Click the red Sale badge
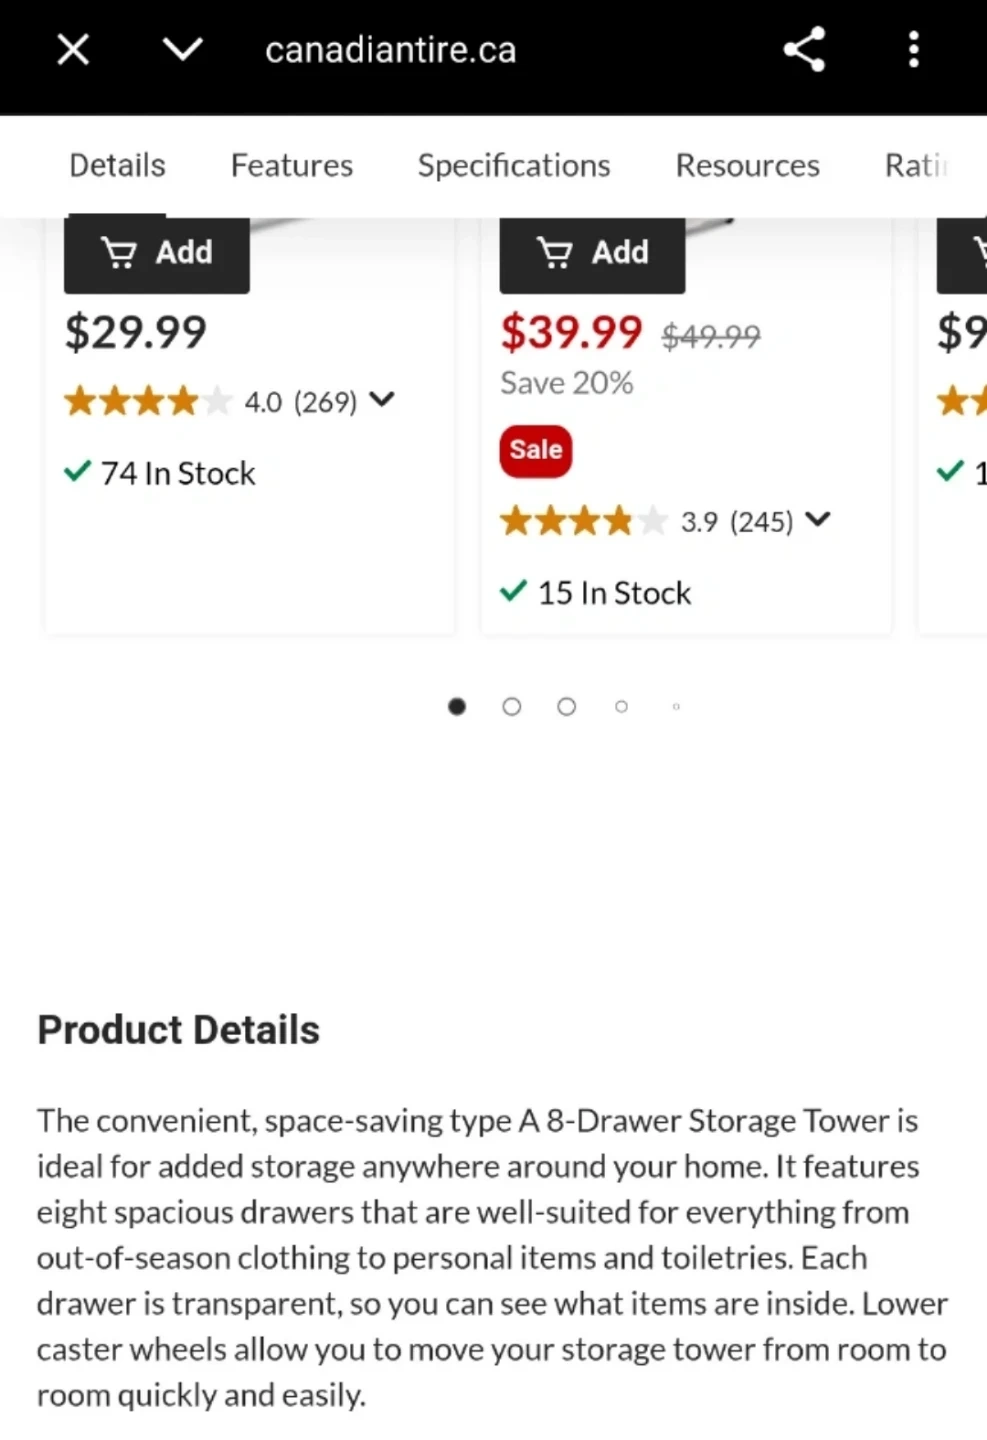Image resolution: width=987 pixels, height=1440 pixels. click(536, 450)
